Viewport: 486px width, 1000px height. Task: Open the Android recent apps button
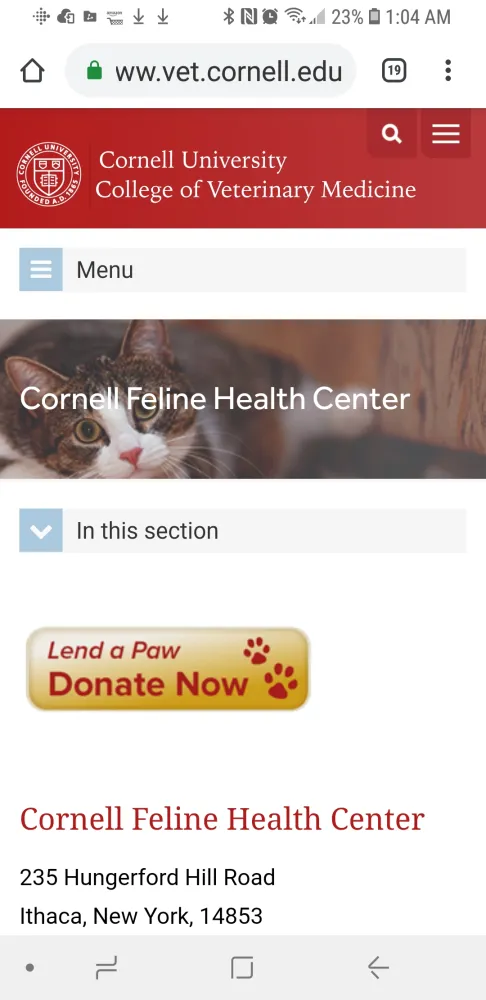(x=106, y=967)
